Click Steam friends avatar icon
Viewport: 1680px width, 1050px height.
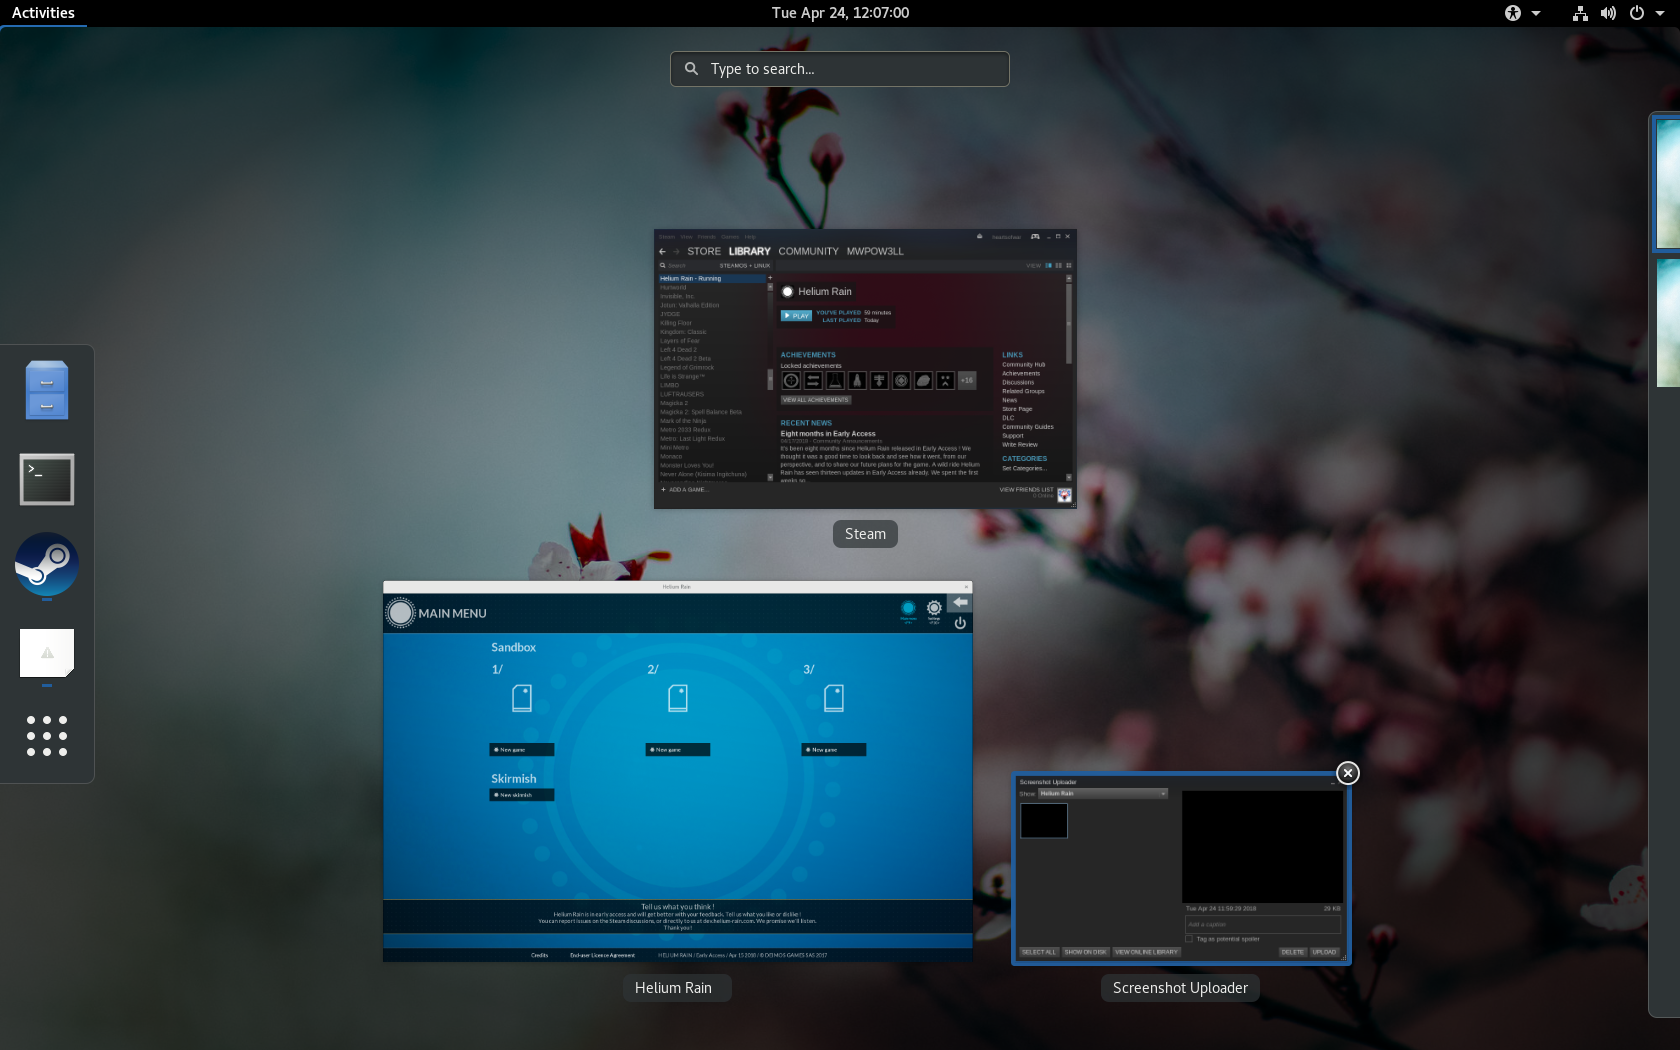(1065, 495)
